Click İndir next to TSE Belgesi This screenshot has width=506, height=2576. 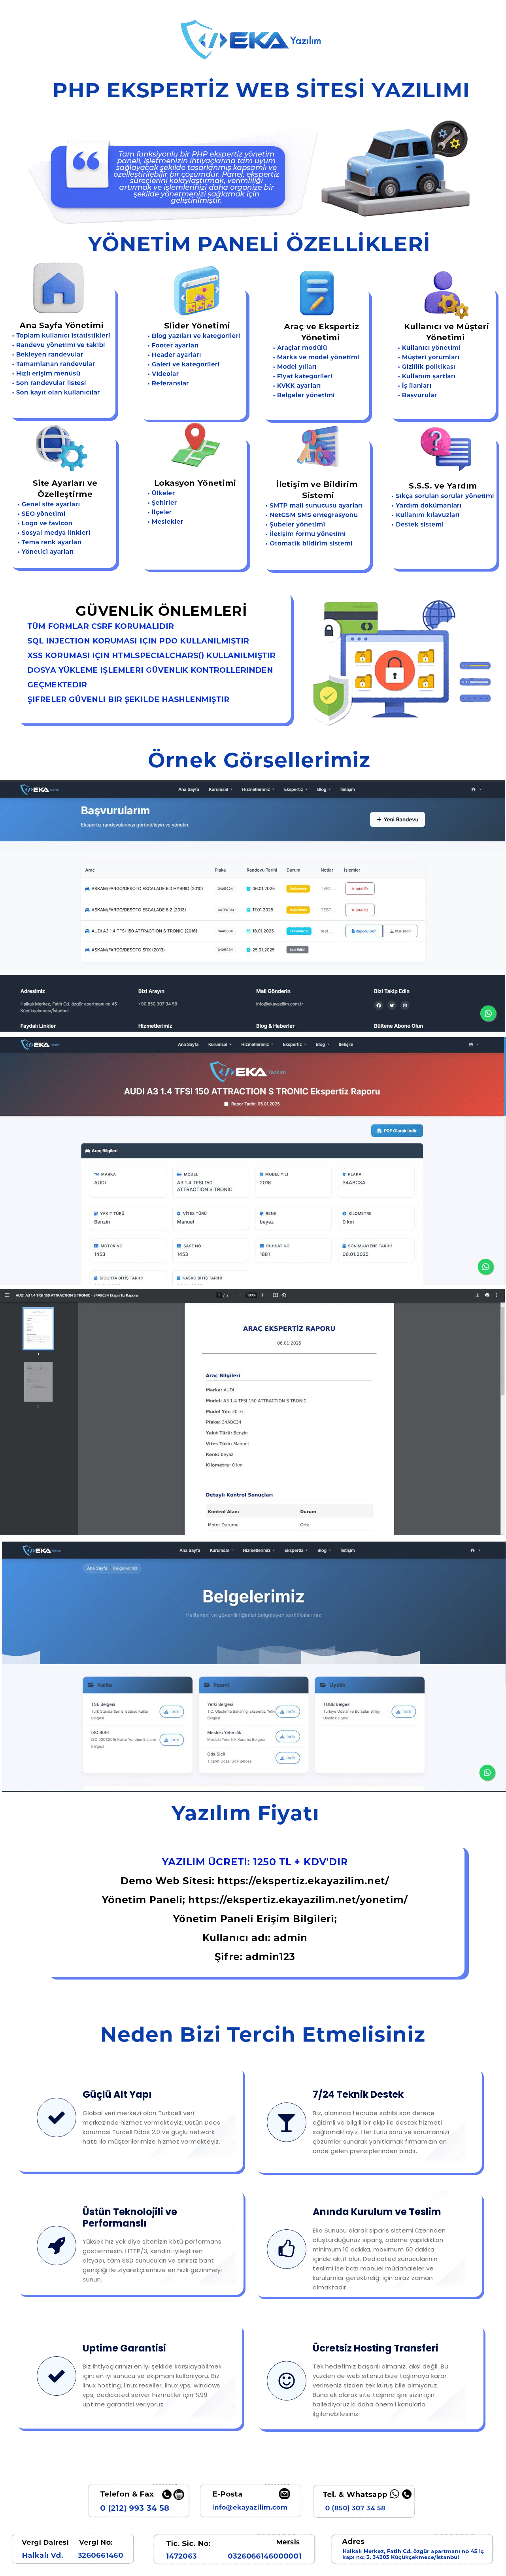click(172, 1711)
